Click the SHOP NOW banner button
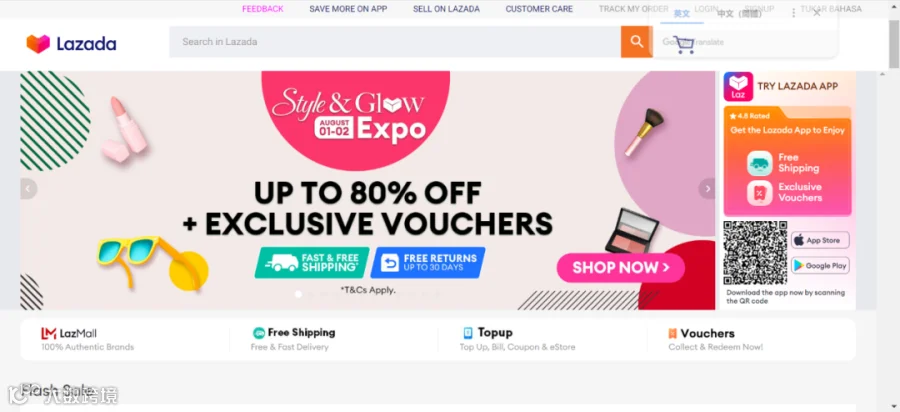Viewport: 900px width, 412px height. pos(620,267)
